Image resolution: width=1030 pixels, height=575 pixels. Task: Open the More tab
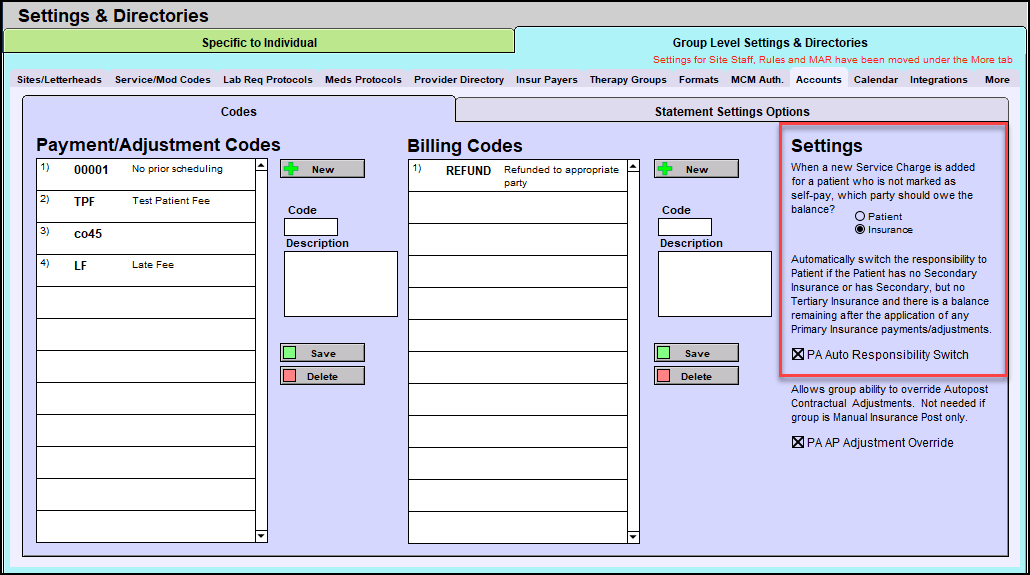(x=996, y=80)
